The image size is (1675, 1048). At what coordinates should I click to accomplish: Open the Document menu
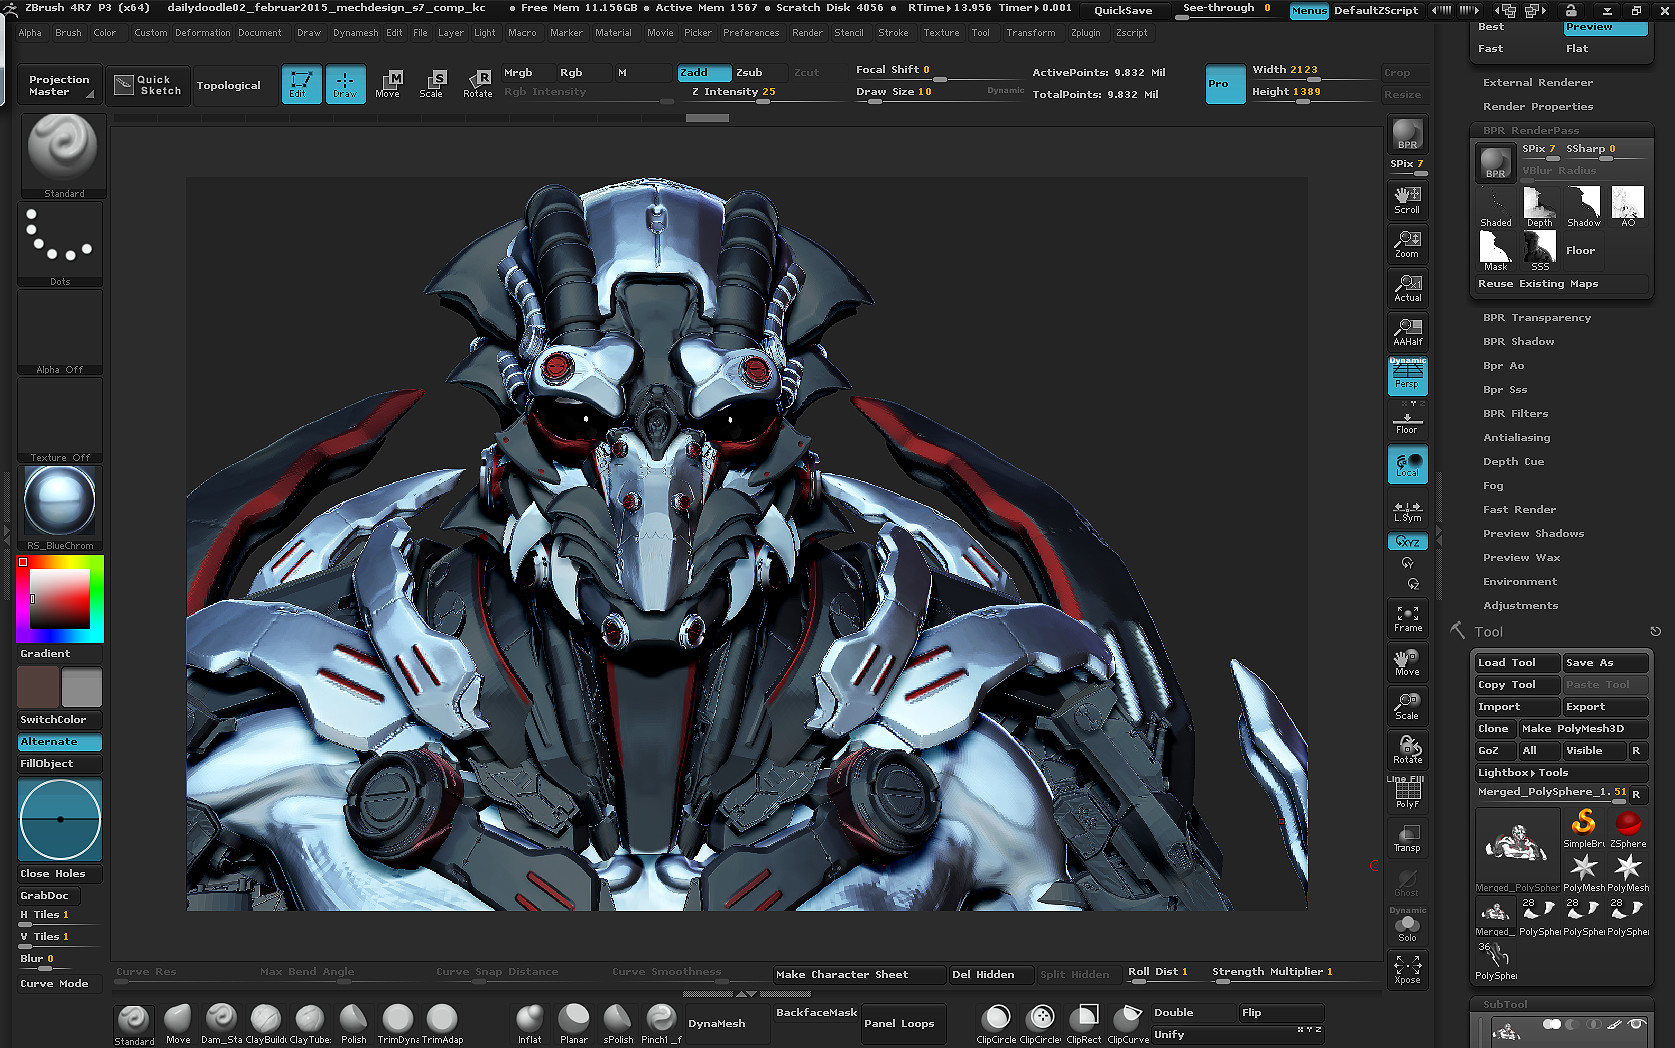259,33
